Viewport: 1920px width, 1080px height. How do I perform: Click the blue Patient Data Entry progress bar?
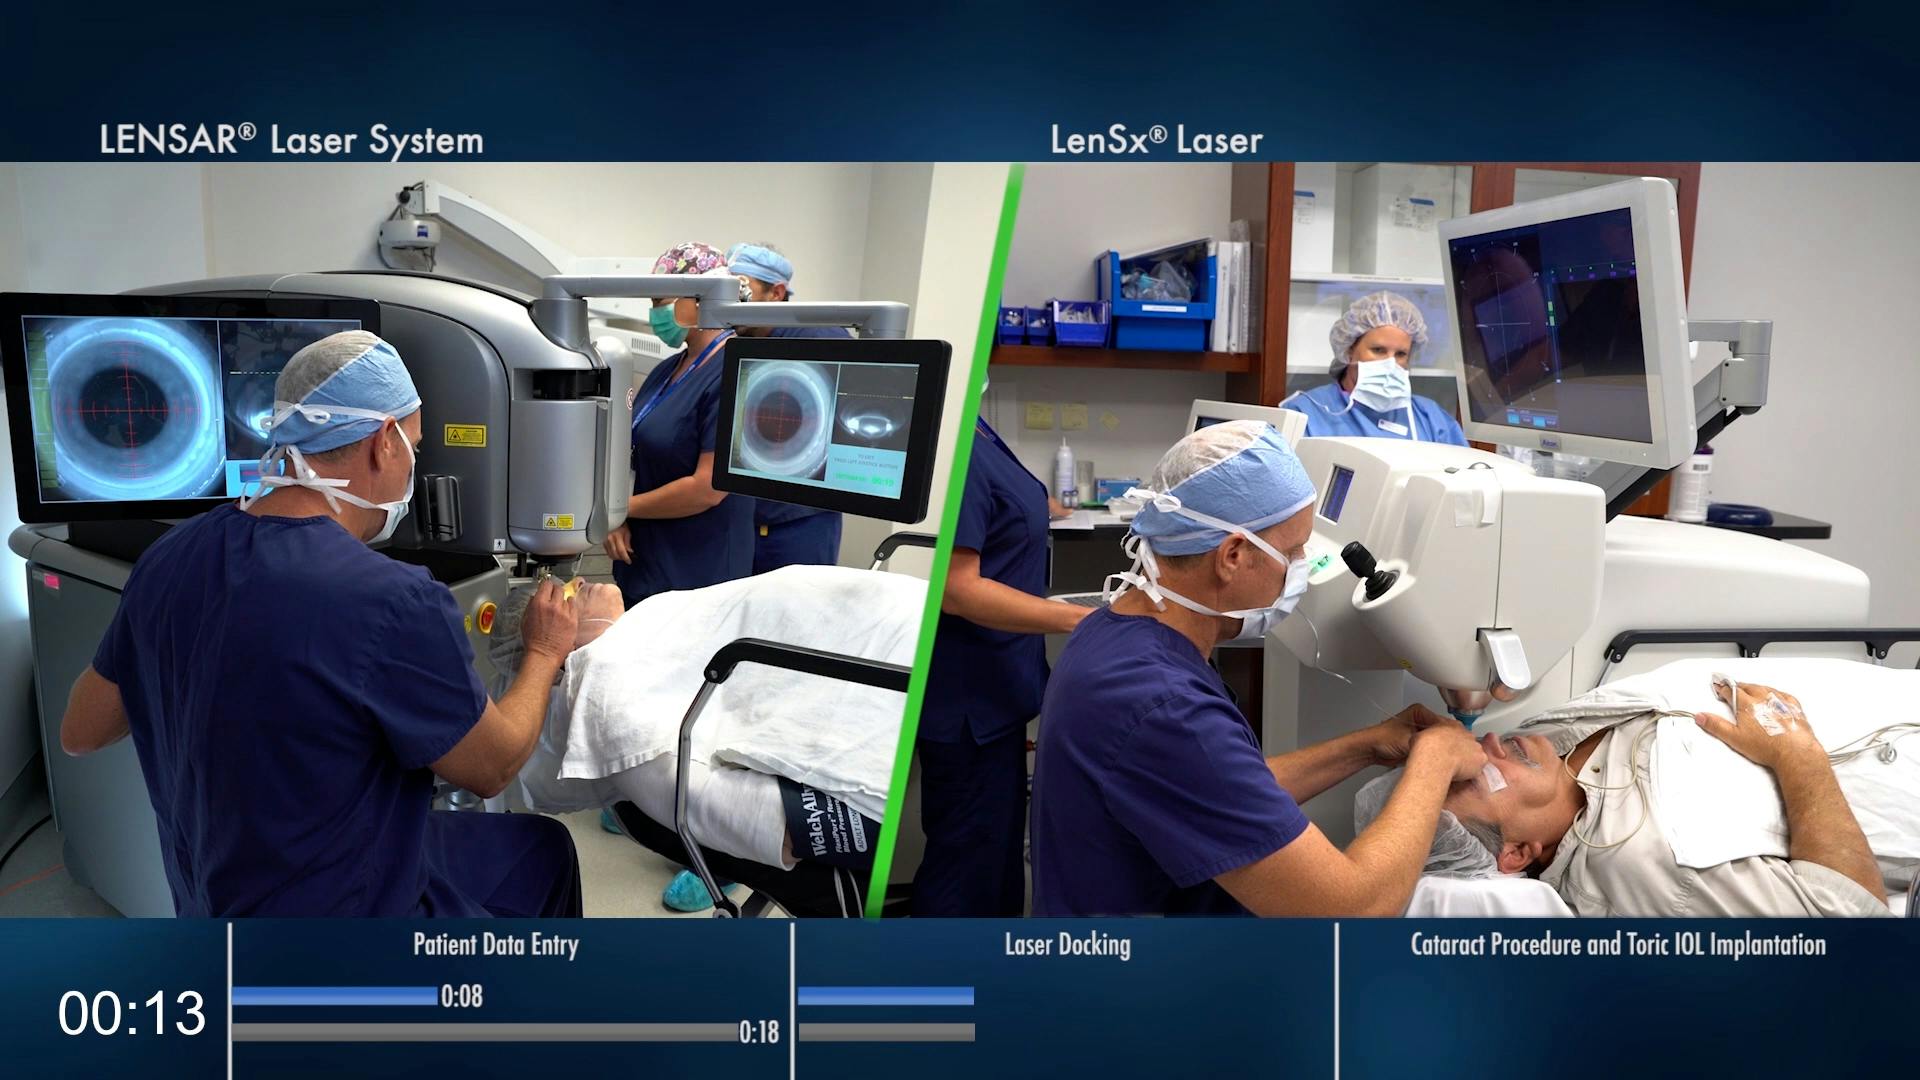click(x=335, y=996)
